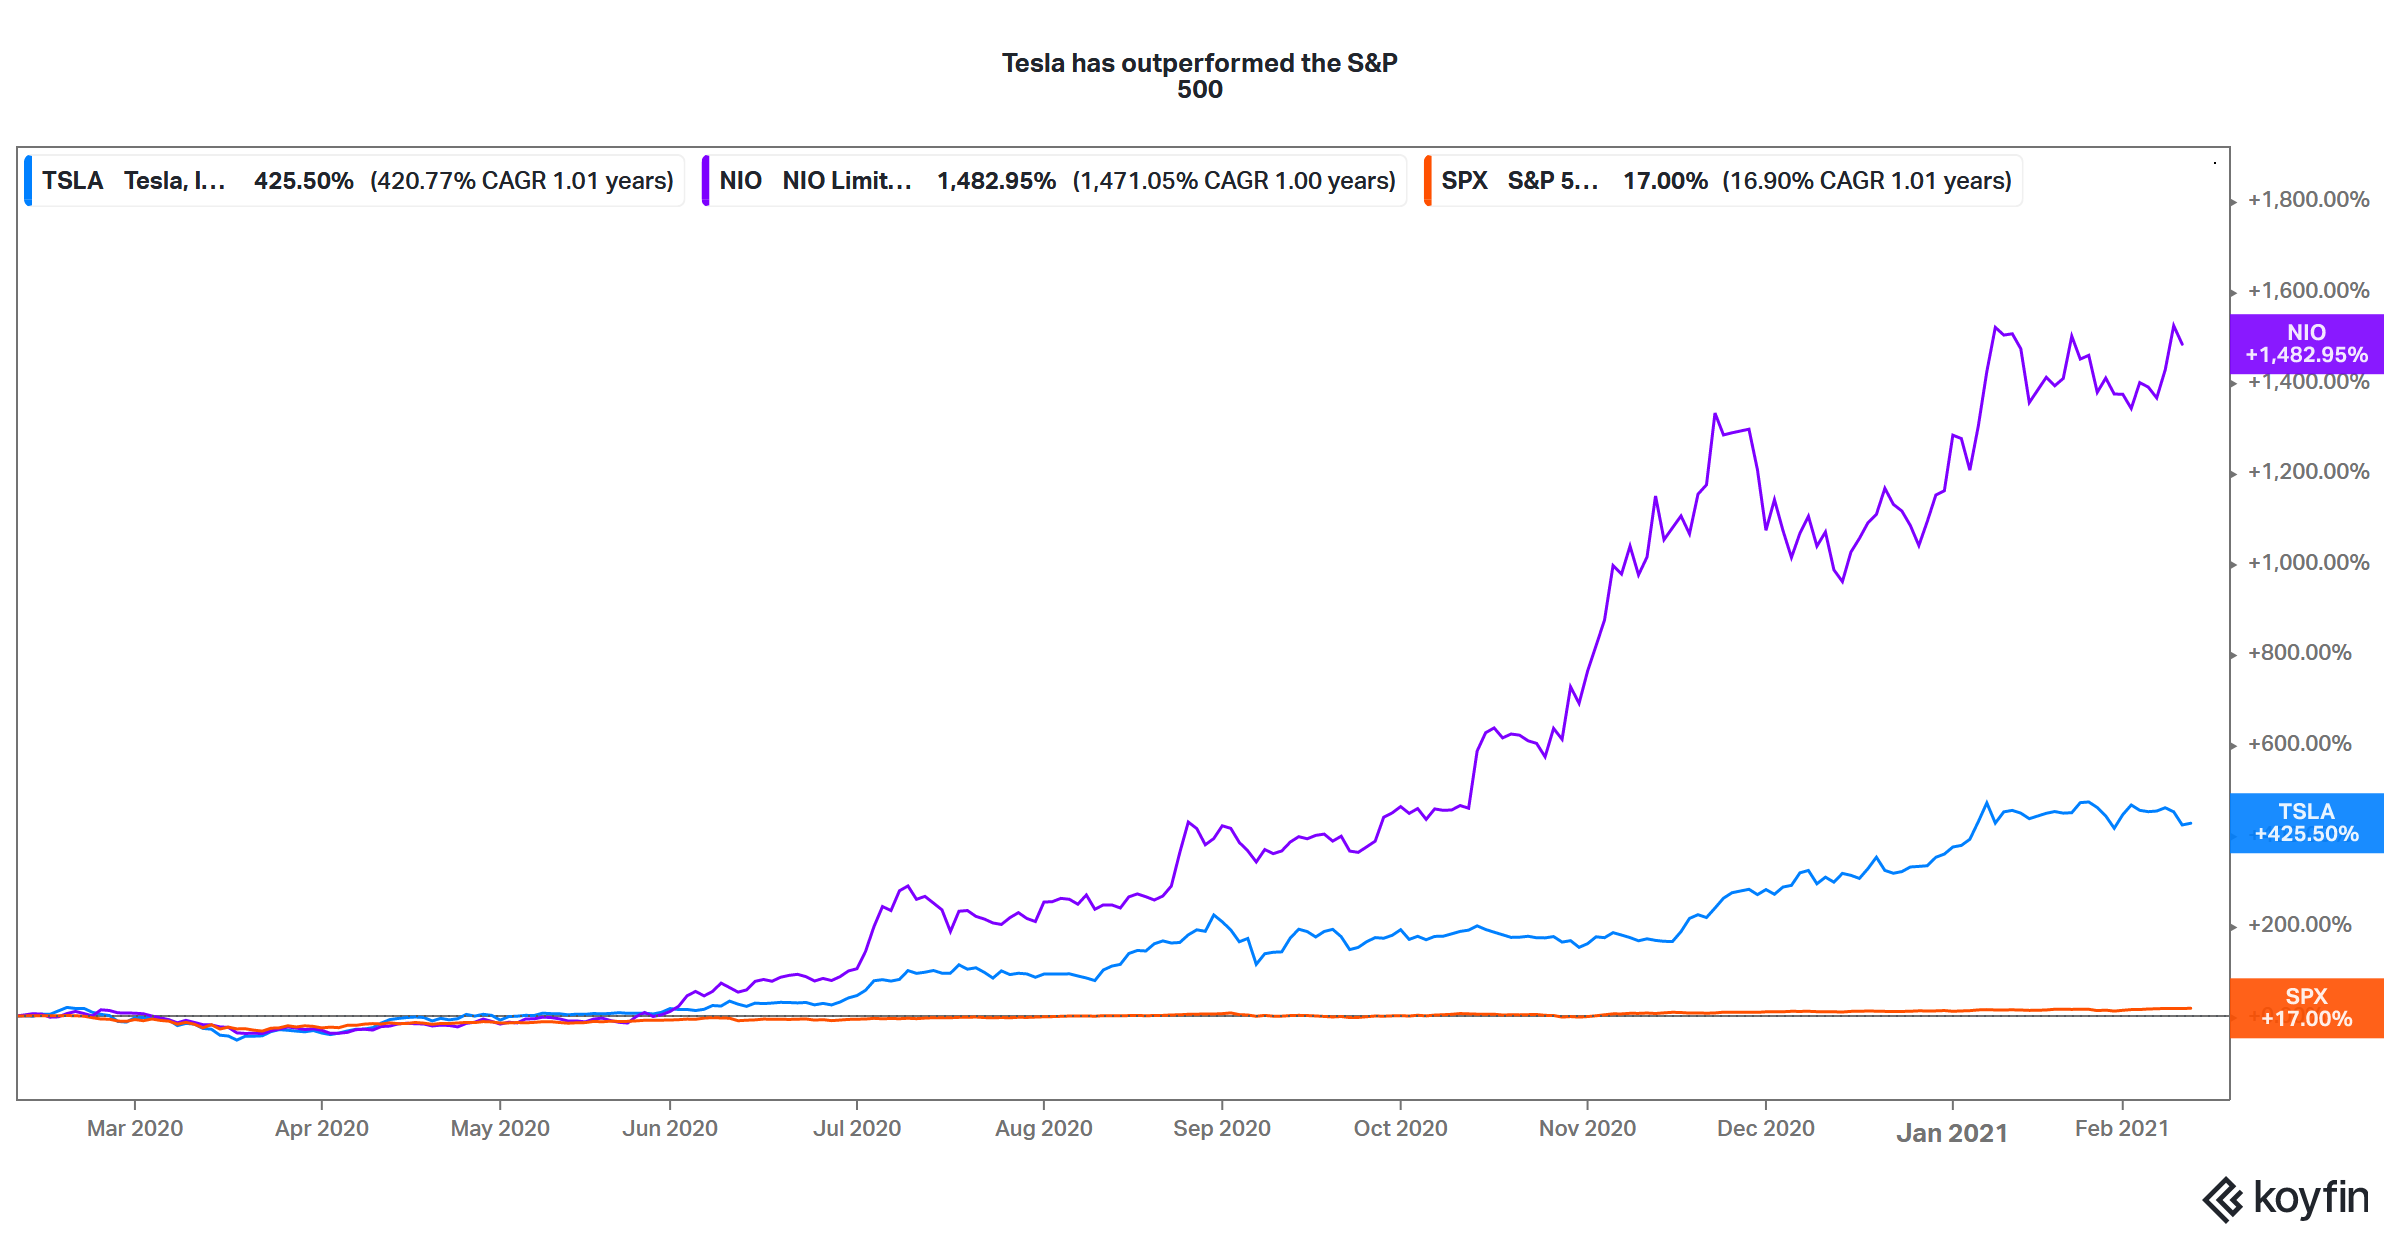The width and height of the screenshot is (2400, 1240).
Task: Click the 'Jun 2020' axis label
Action: click(670, 1128)
